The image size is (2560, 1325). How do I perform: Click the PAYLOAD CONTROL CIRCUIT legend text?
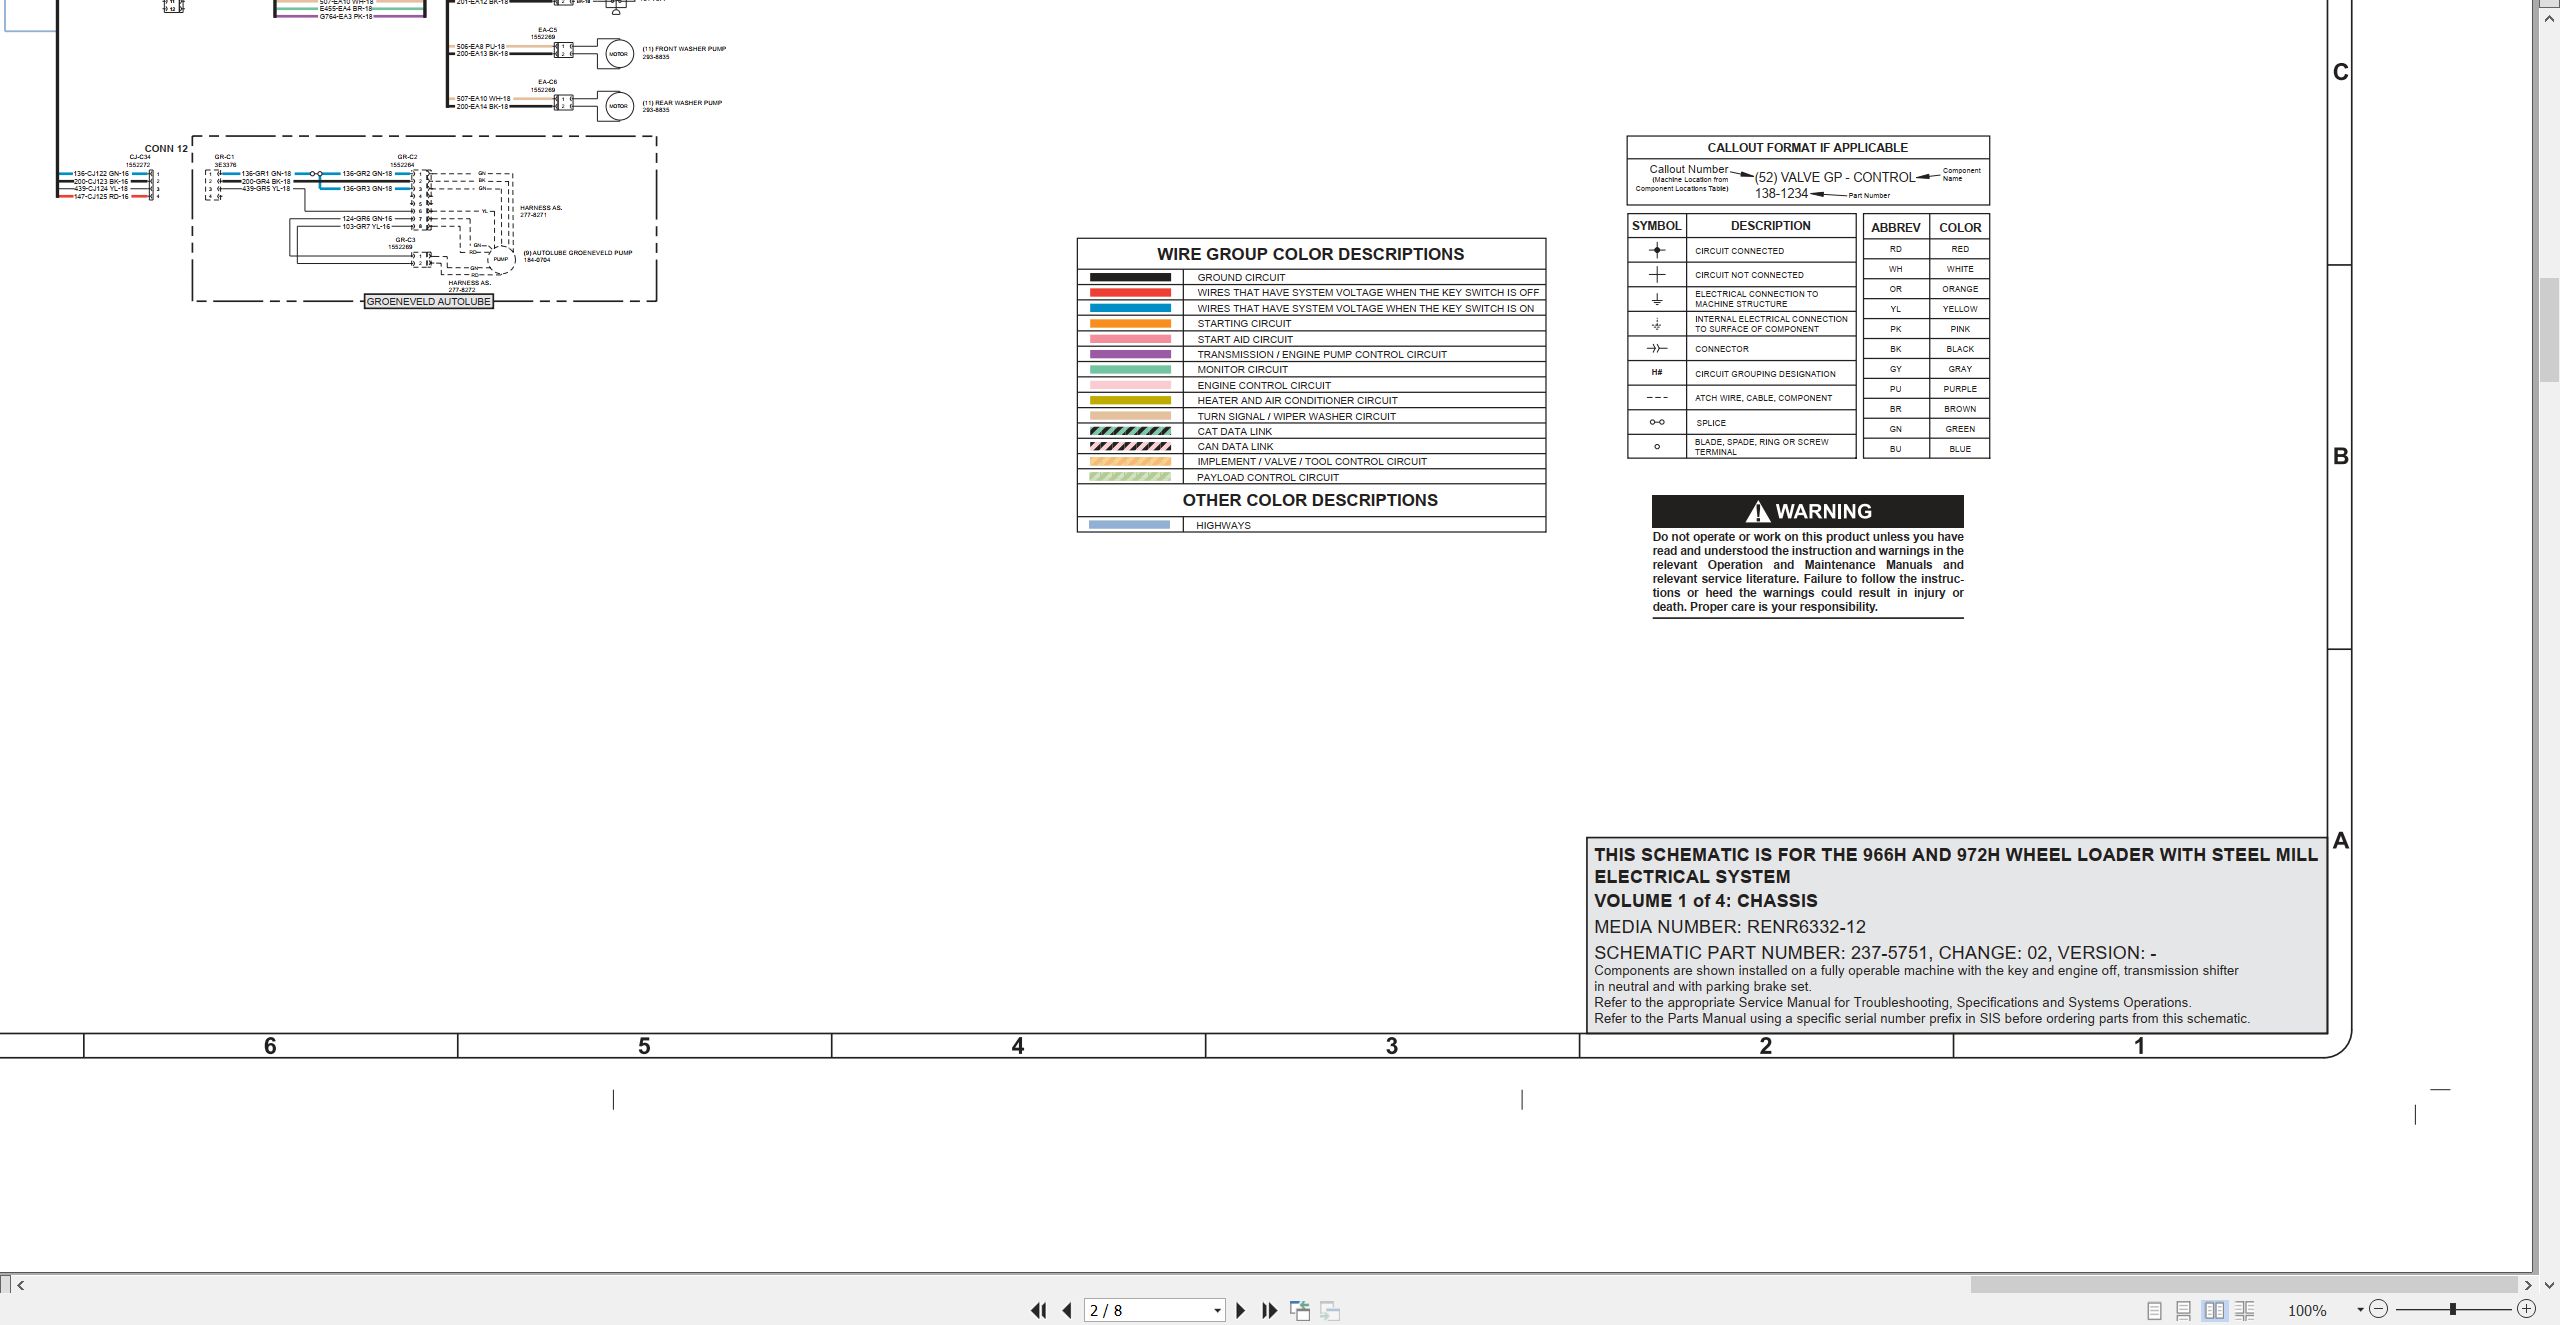1267,477
